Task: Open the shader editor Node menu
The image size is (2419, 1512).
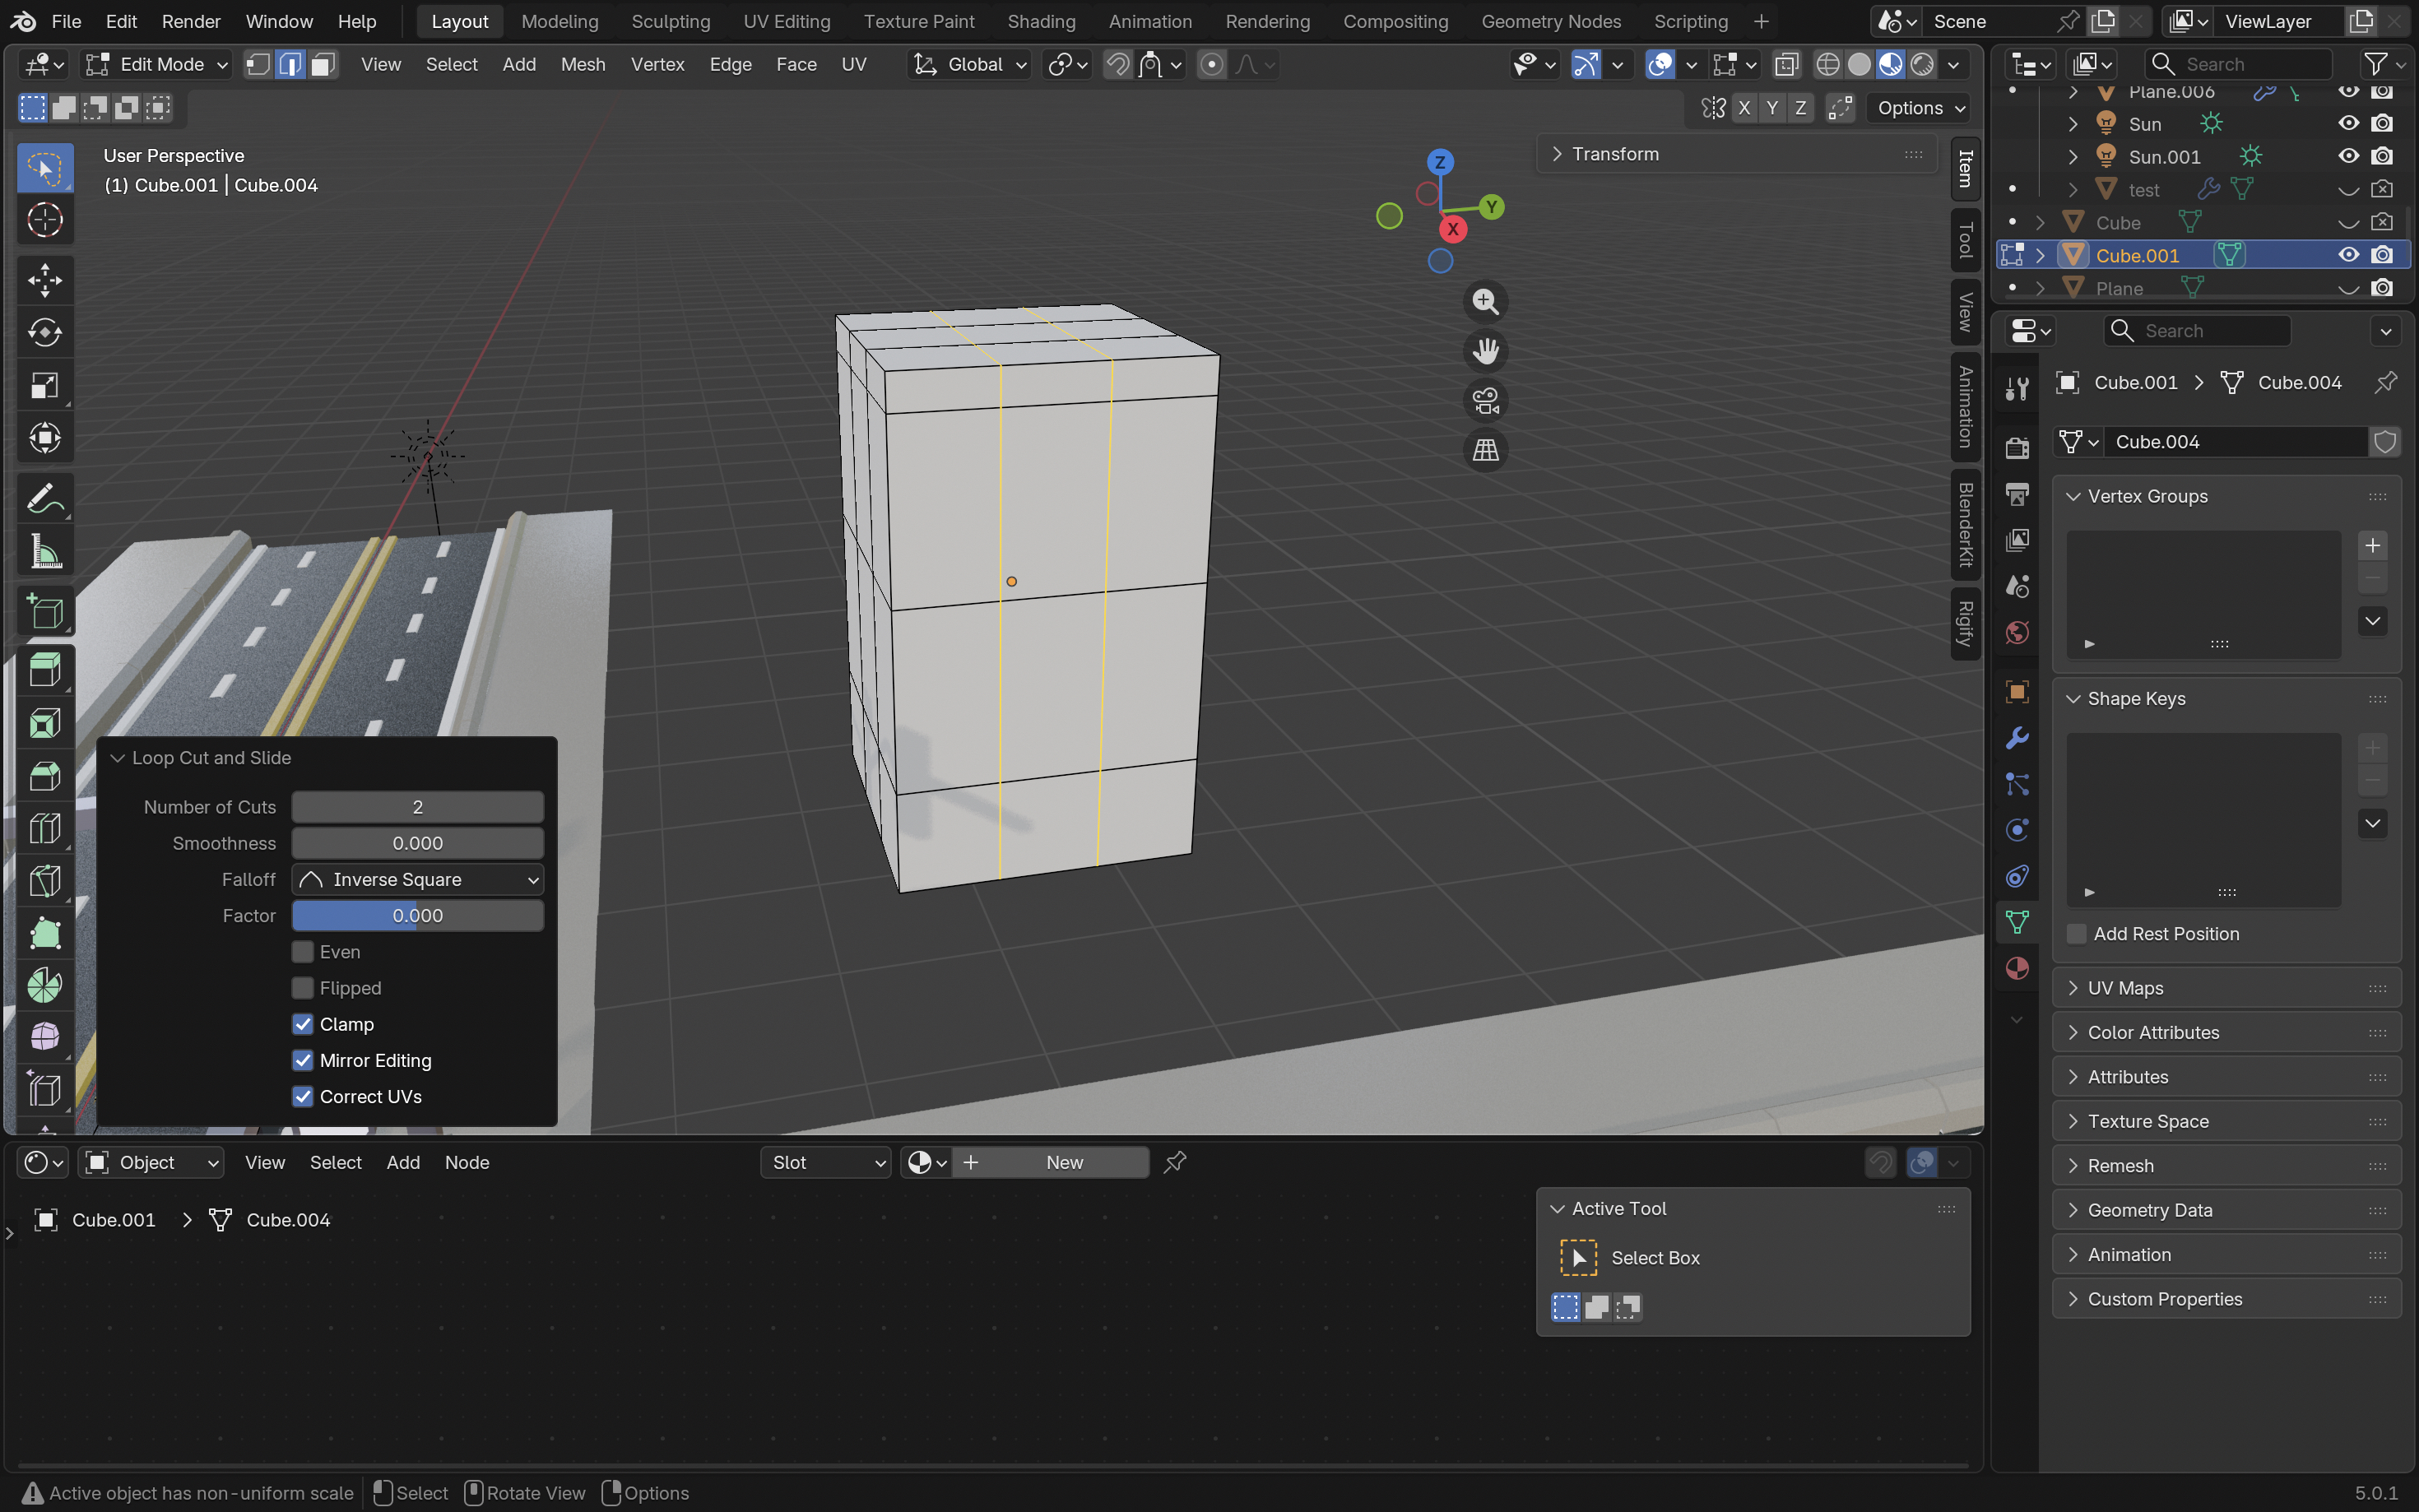Action: pos(467,1162)
